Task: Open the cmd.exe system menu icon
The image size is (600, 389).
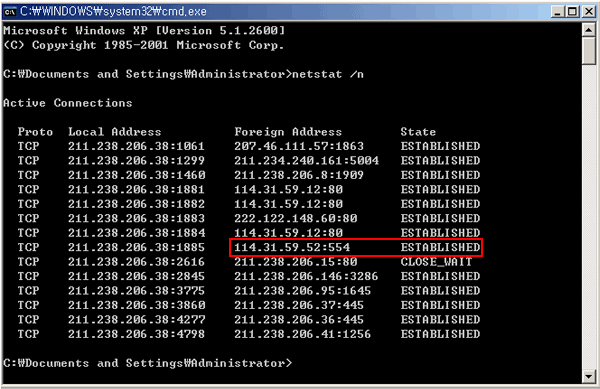Action: [x=10, y=11]
